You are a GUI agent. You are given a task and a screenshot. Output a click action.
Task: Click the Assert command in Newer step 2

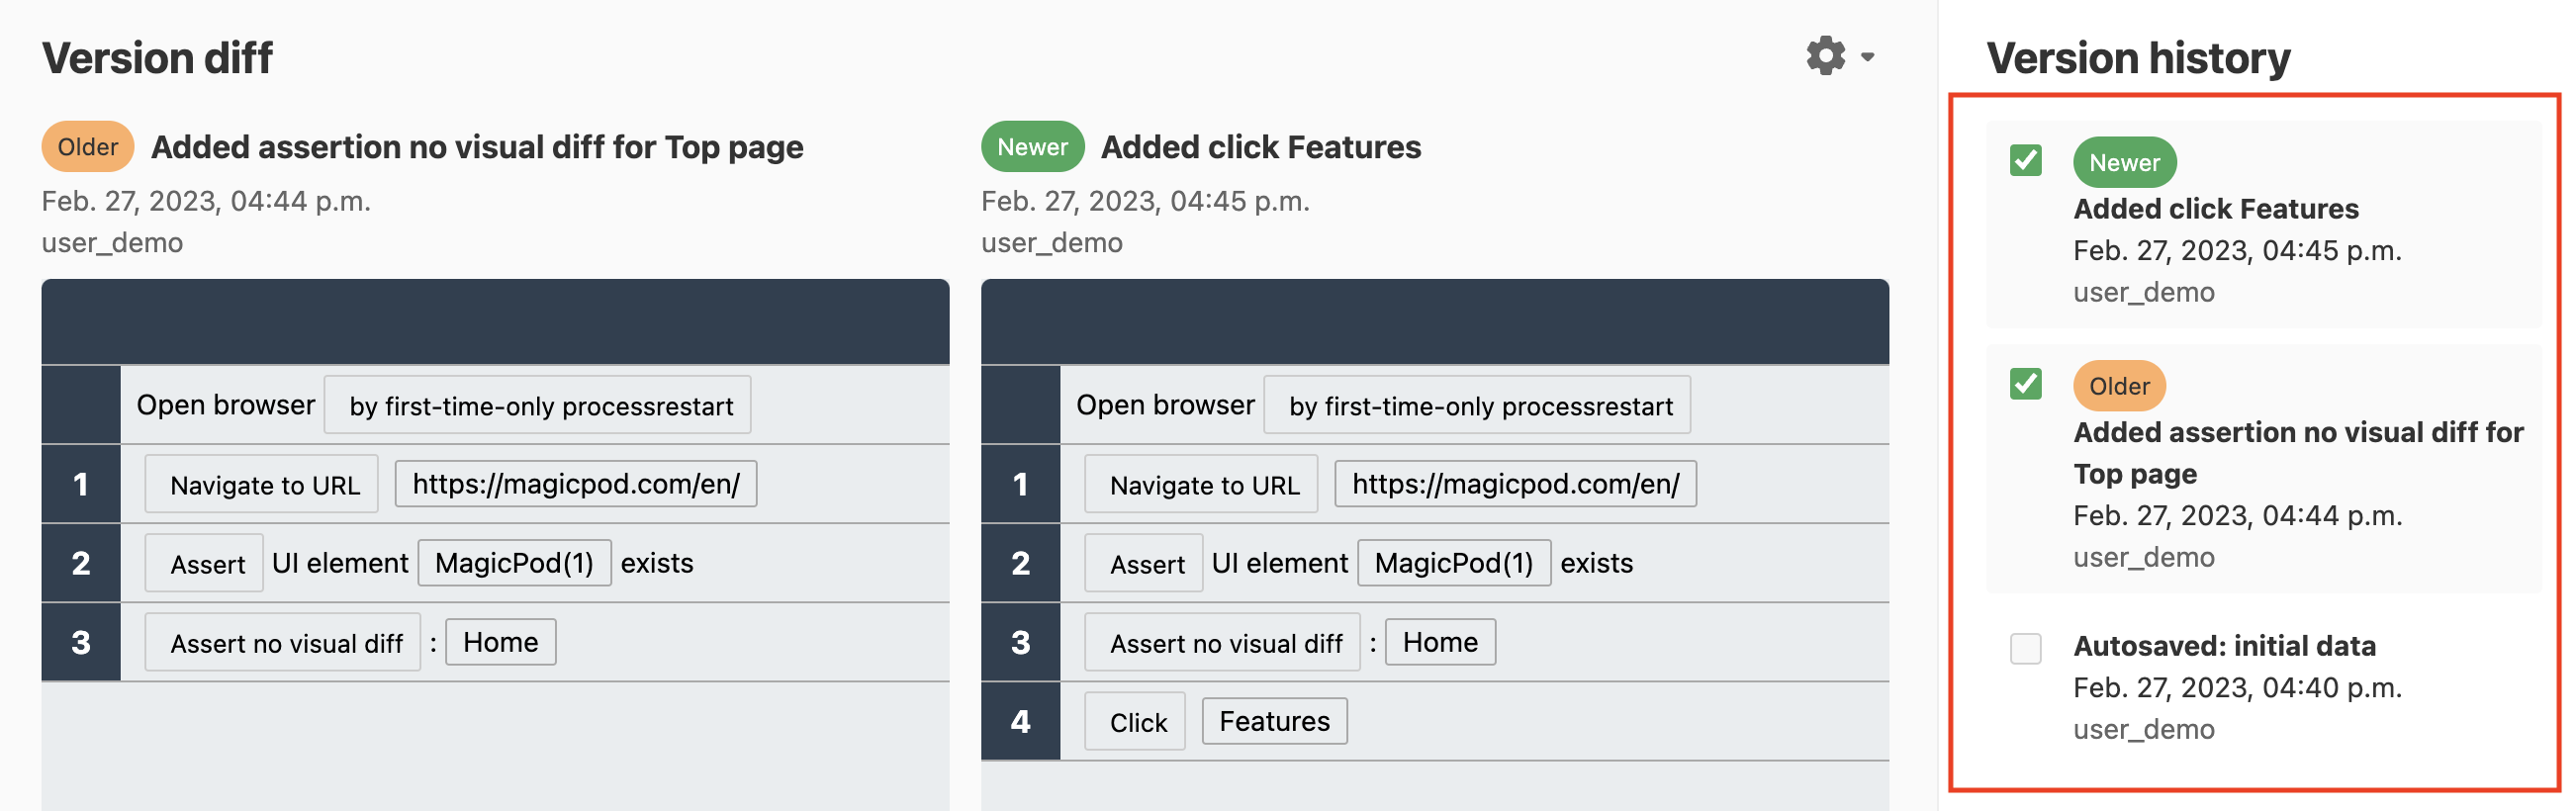tap(1144, 564)
